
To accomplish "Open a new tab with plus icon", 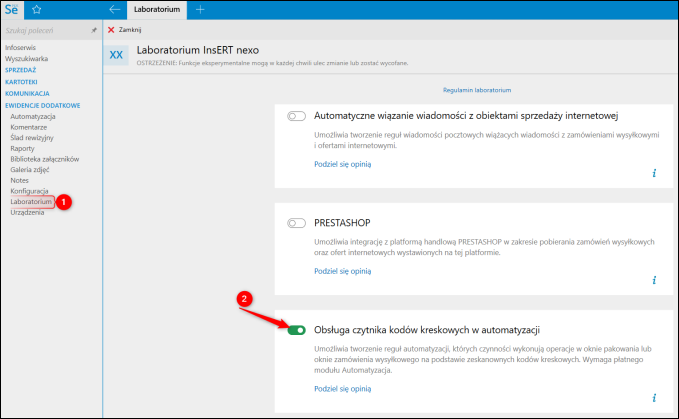I will tap(200, 10).
